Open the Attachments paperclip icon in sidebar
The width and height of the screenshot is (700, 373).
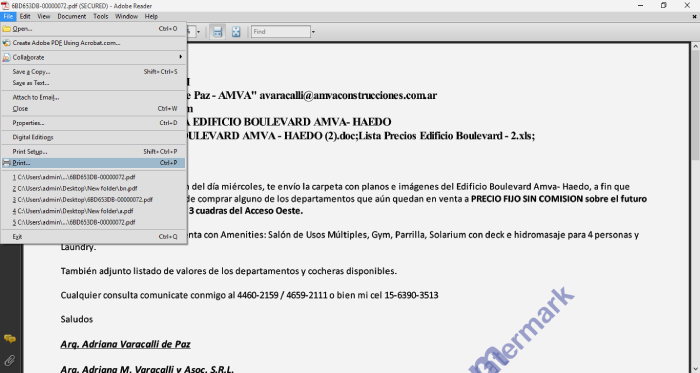(x=10, y=360)
